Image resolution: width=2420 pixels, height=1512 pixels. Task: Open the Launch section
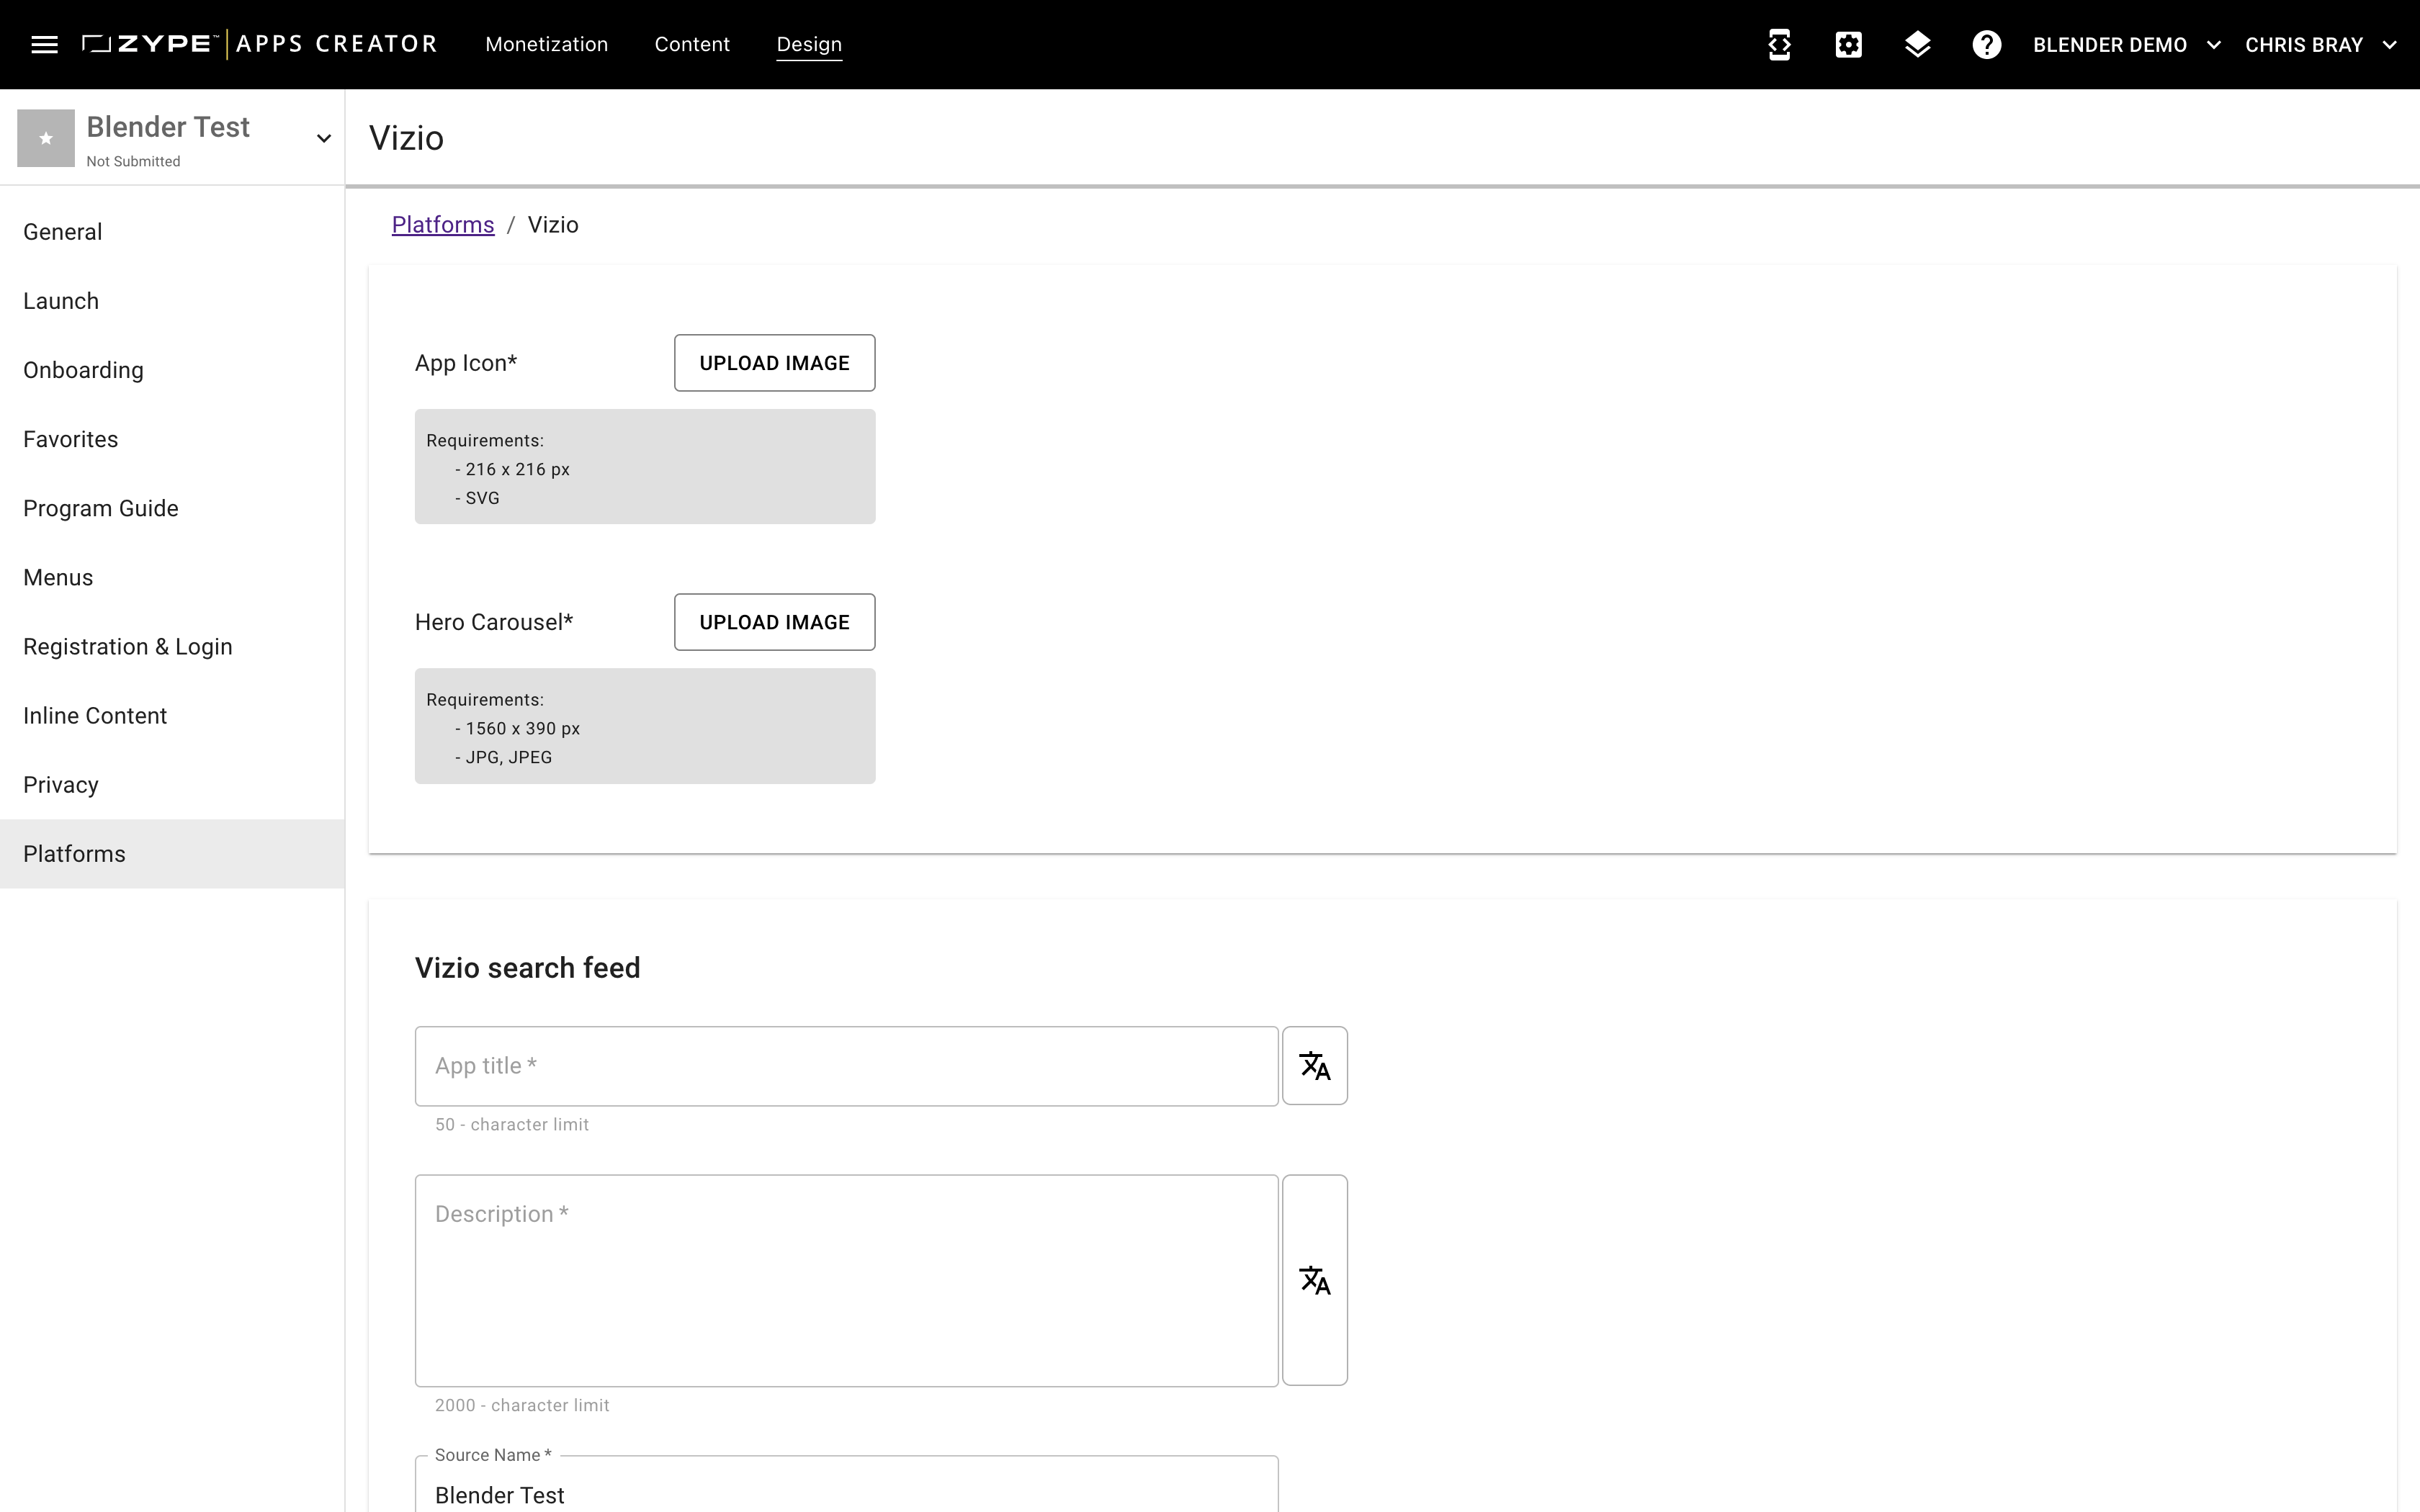pos(172,301)
